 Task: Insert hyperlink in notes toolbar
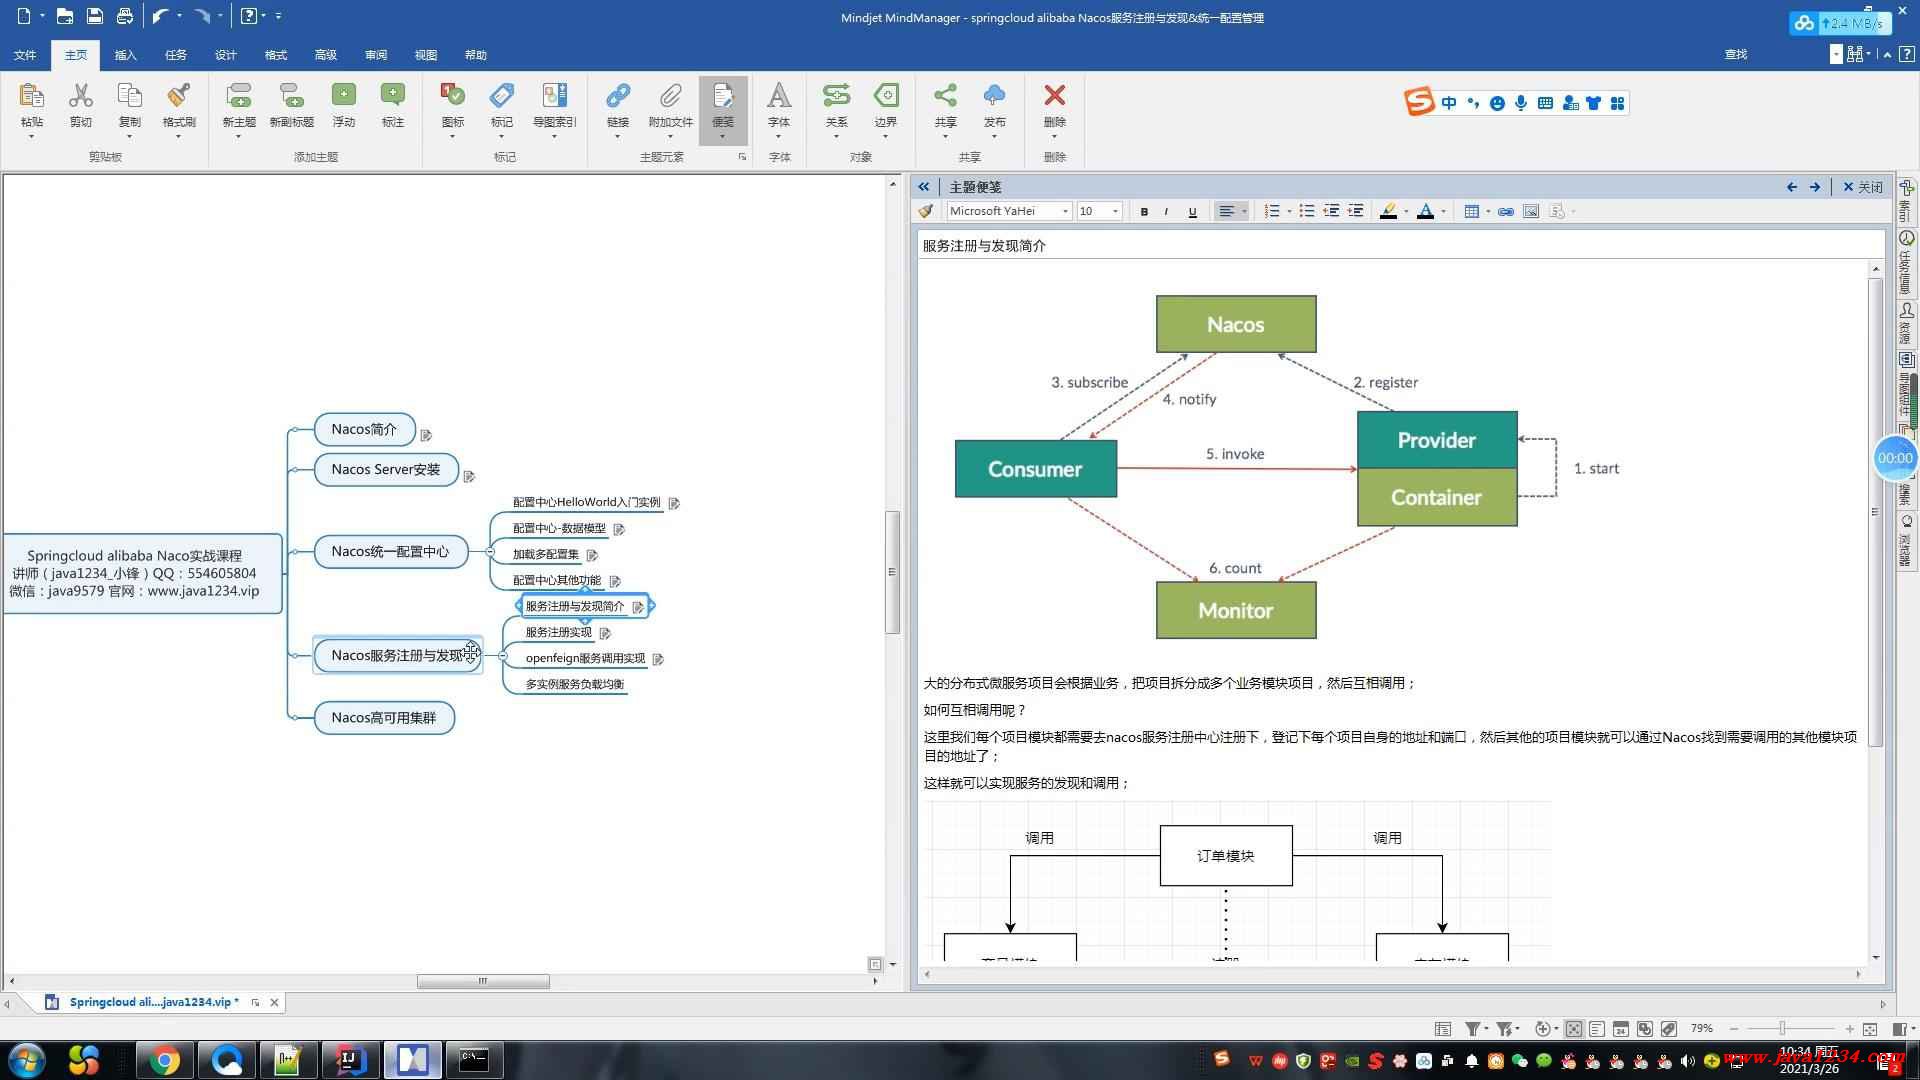coord(1505,211)
